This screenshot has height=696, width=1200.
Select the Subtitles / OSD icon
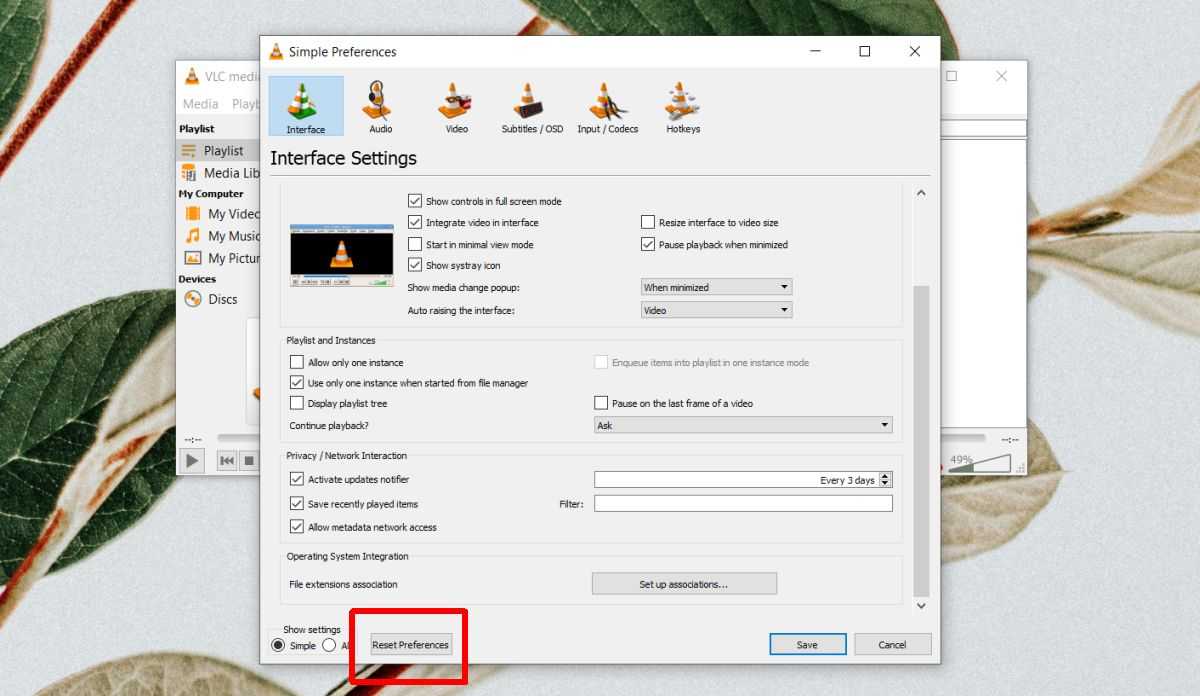click(x=531, y=106)
